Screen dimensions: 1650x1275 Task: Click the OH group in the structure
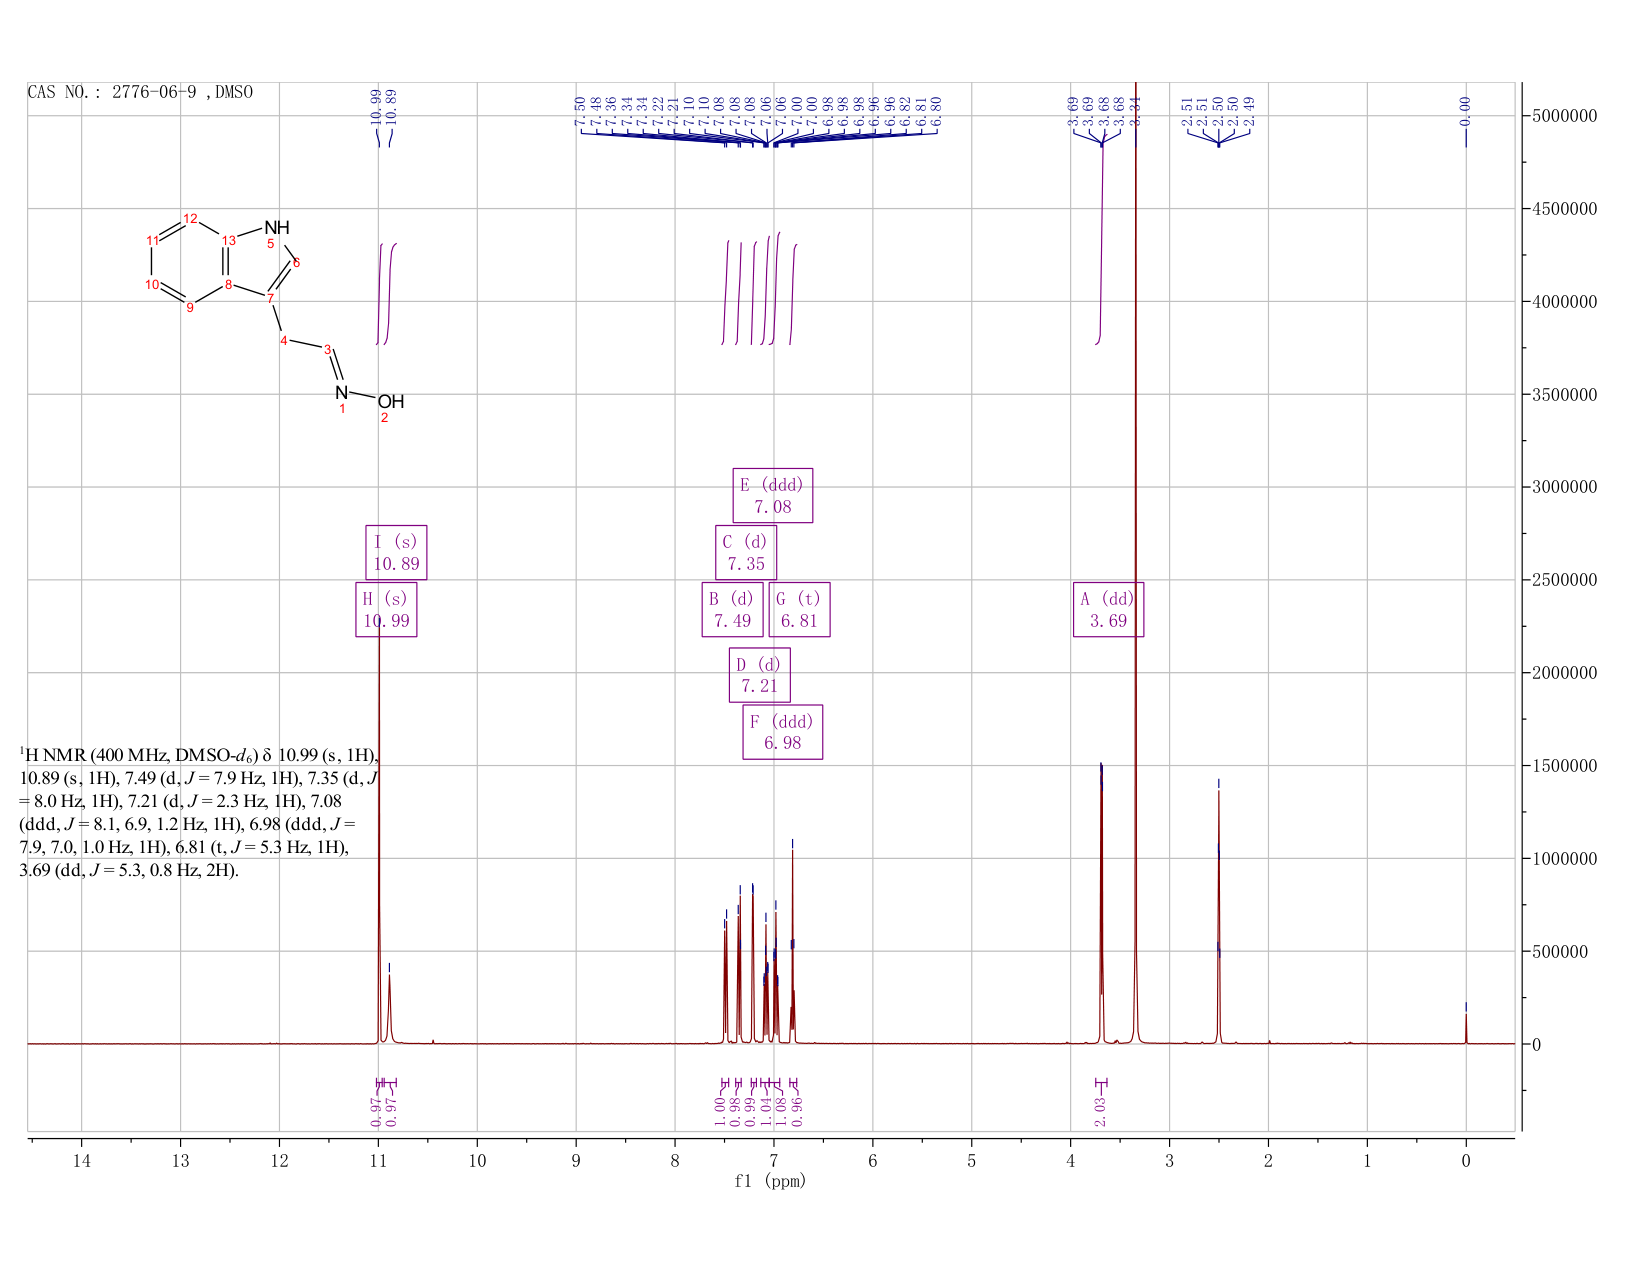pyautogui.click(x=391, y=402)
